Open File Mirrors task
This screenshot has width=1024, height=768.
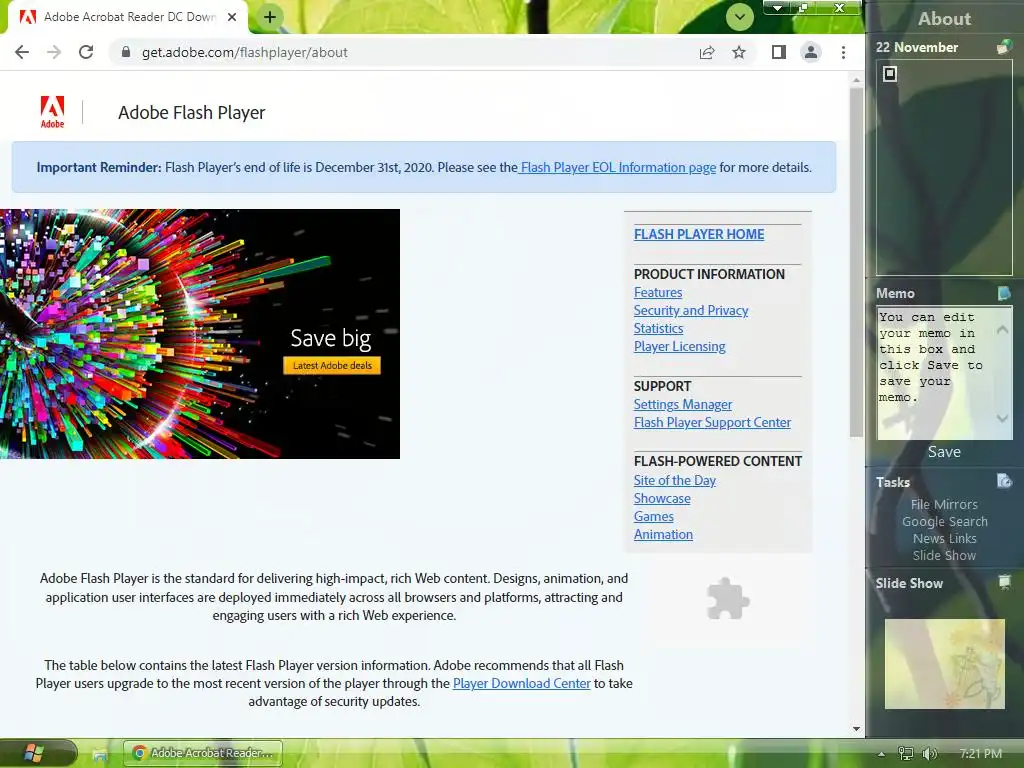pyautogui.click(x=944, y=504)
